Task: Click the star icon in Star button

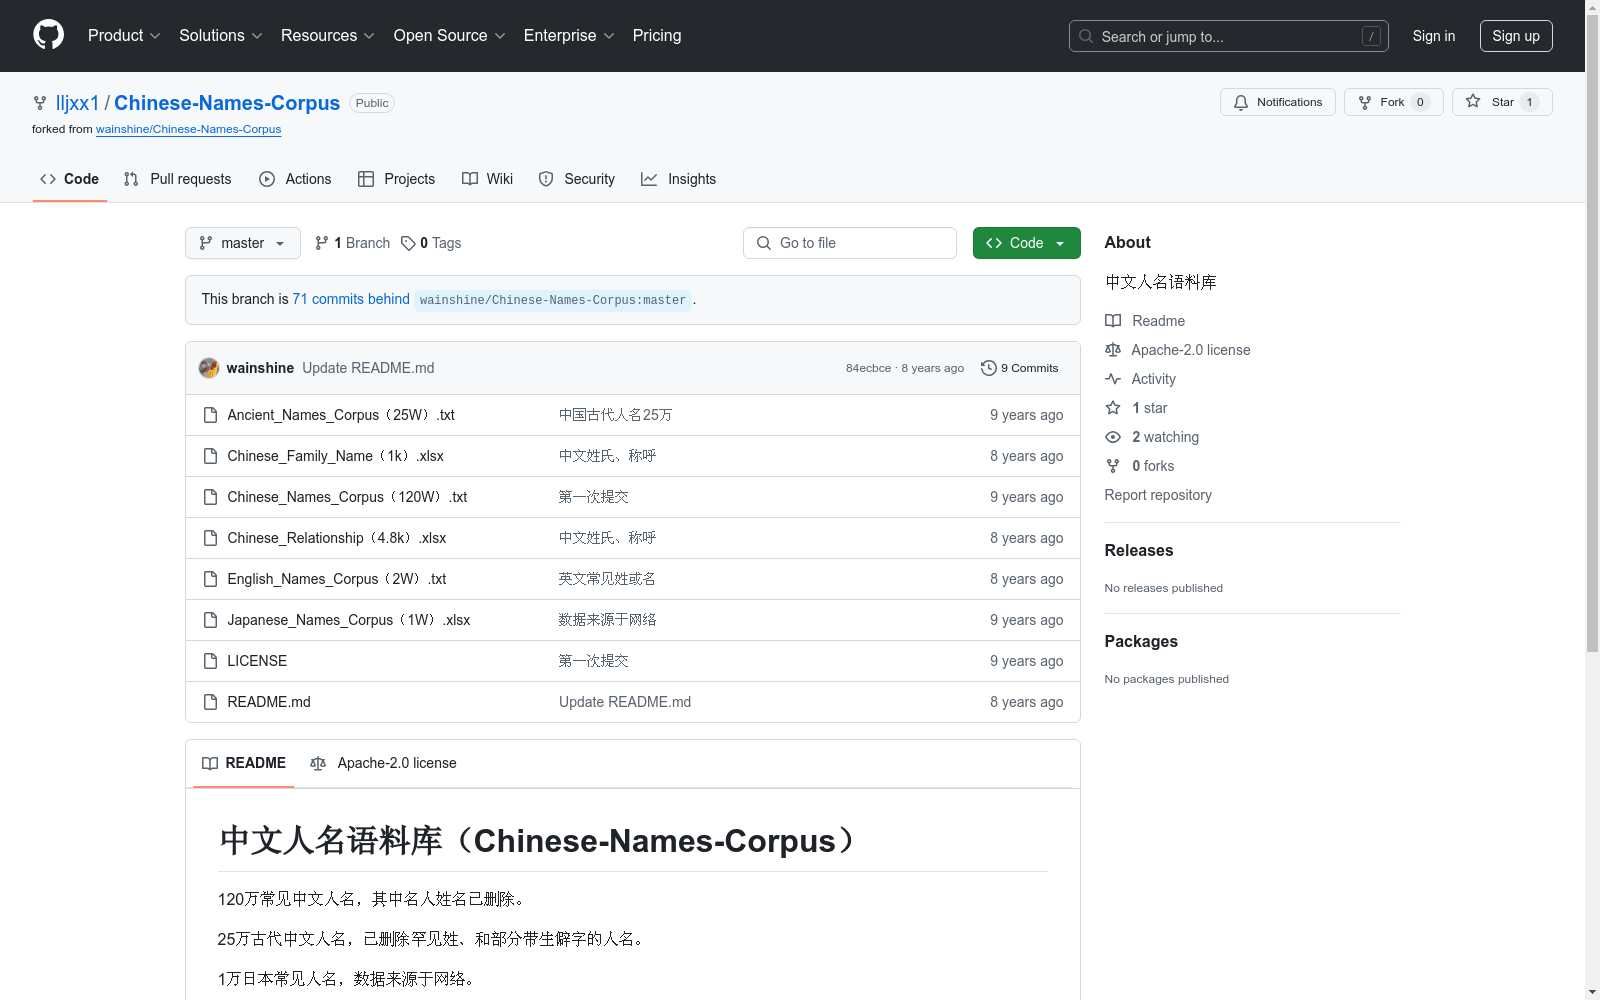Action: pyautogui.click(x=1473, y=102)
